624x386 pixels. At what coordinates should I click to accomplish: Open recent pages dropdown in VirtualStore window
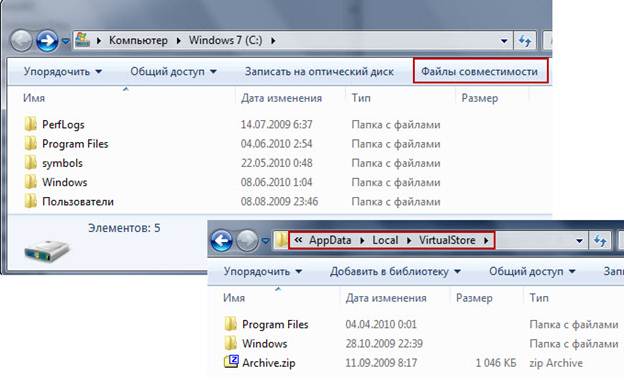265,241
